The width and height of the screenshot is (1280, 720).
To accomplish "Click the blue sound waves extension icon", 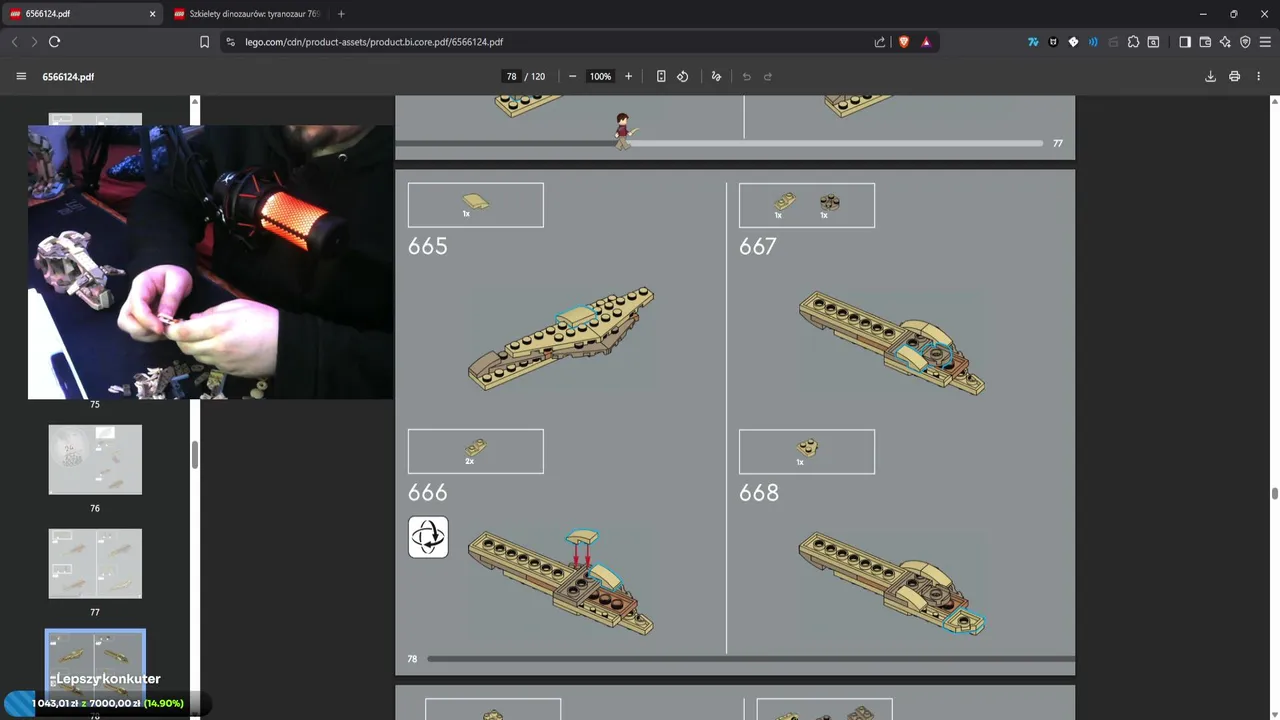I will tap(1093, 42).
